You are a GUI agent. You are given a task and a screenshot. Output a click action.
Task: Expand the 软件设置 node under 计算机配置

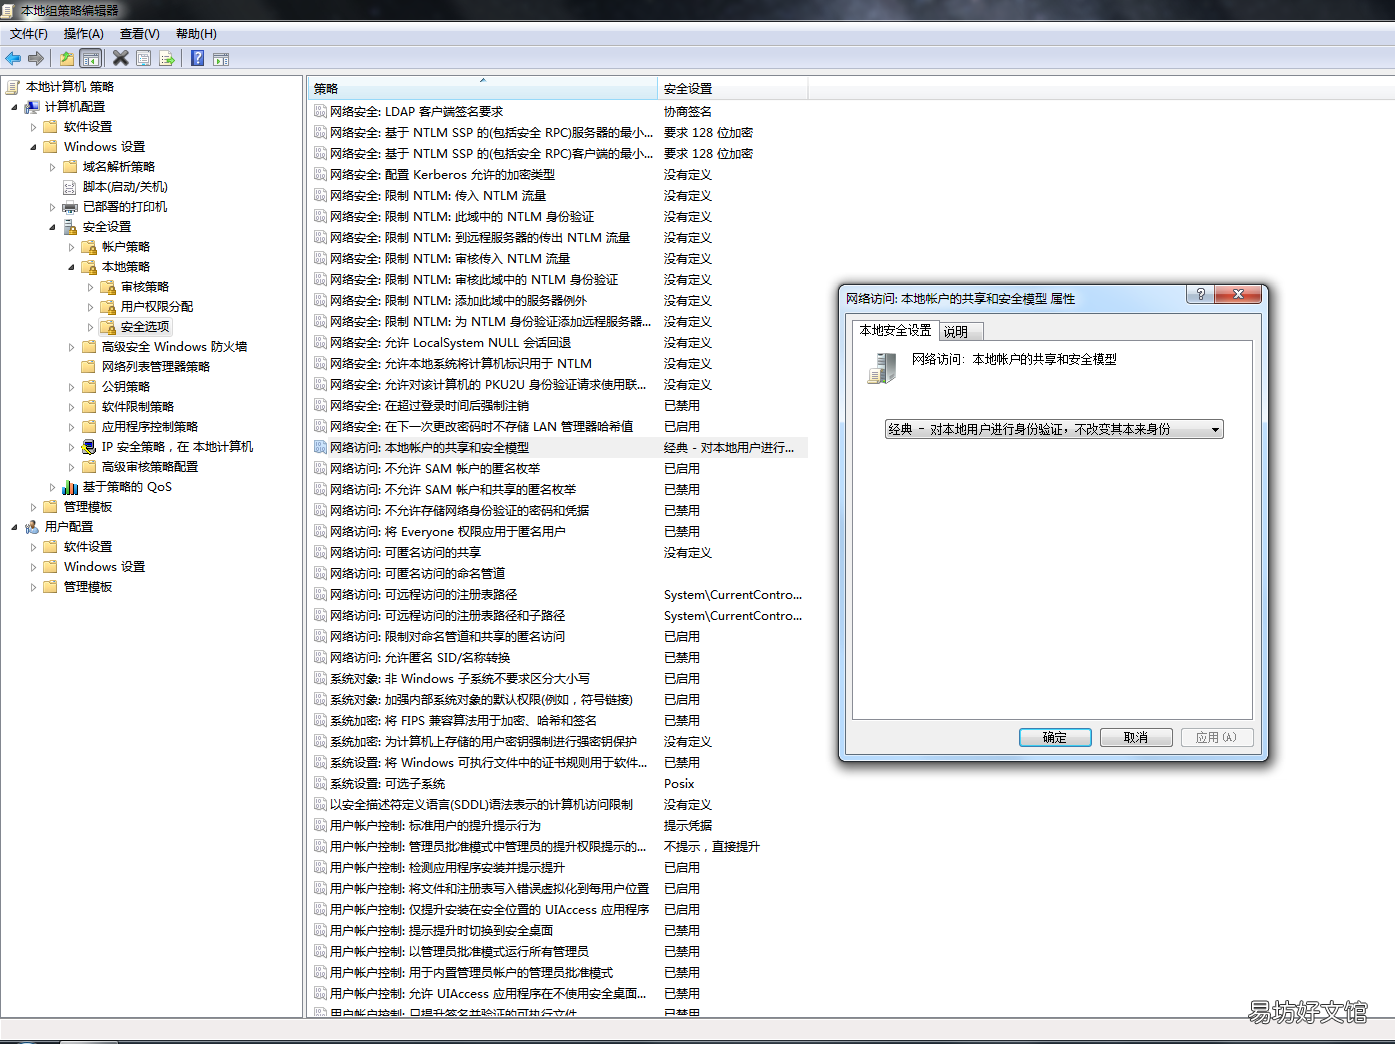point(33,127)
